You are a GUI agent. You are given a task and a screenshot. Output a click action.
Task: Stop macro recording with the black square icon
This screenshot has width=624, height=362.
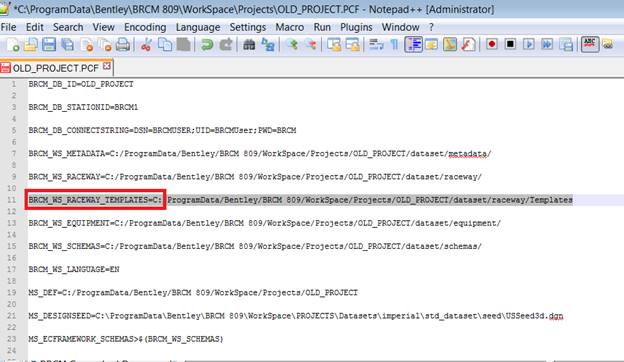coord(510,44)
